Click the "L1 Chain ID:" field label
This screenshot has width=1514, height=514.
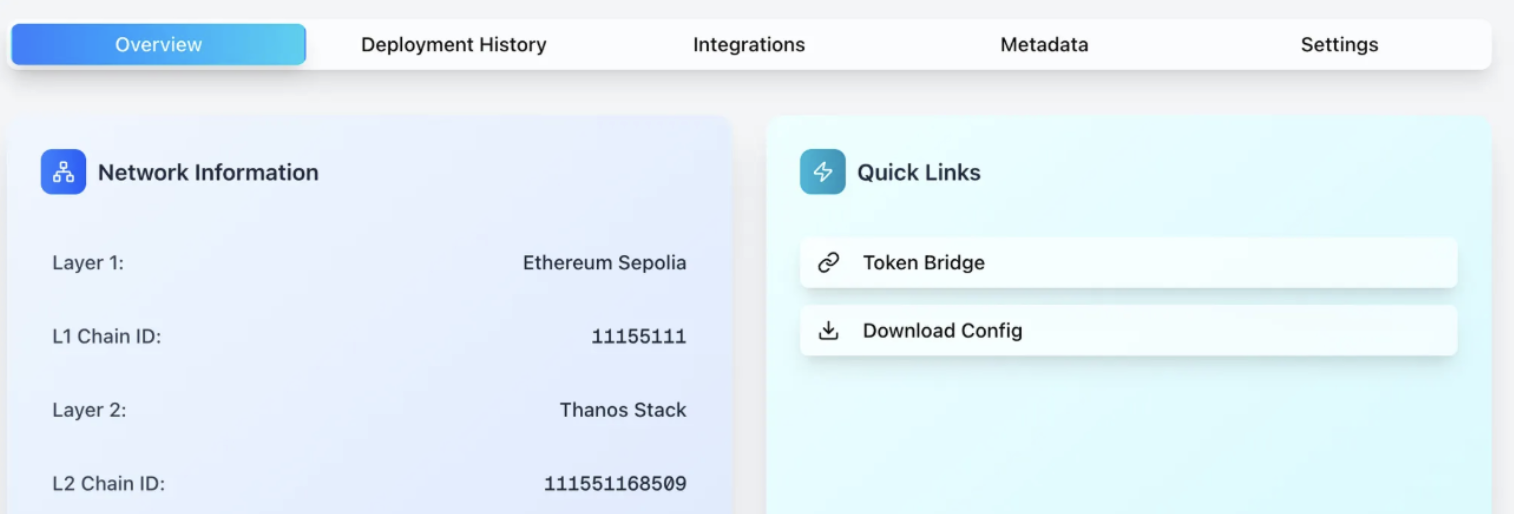point(106,337)
